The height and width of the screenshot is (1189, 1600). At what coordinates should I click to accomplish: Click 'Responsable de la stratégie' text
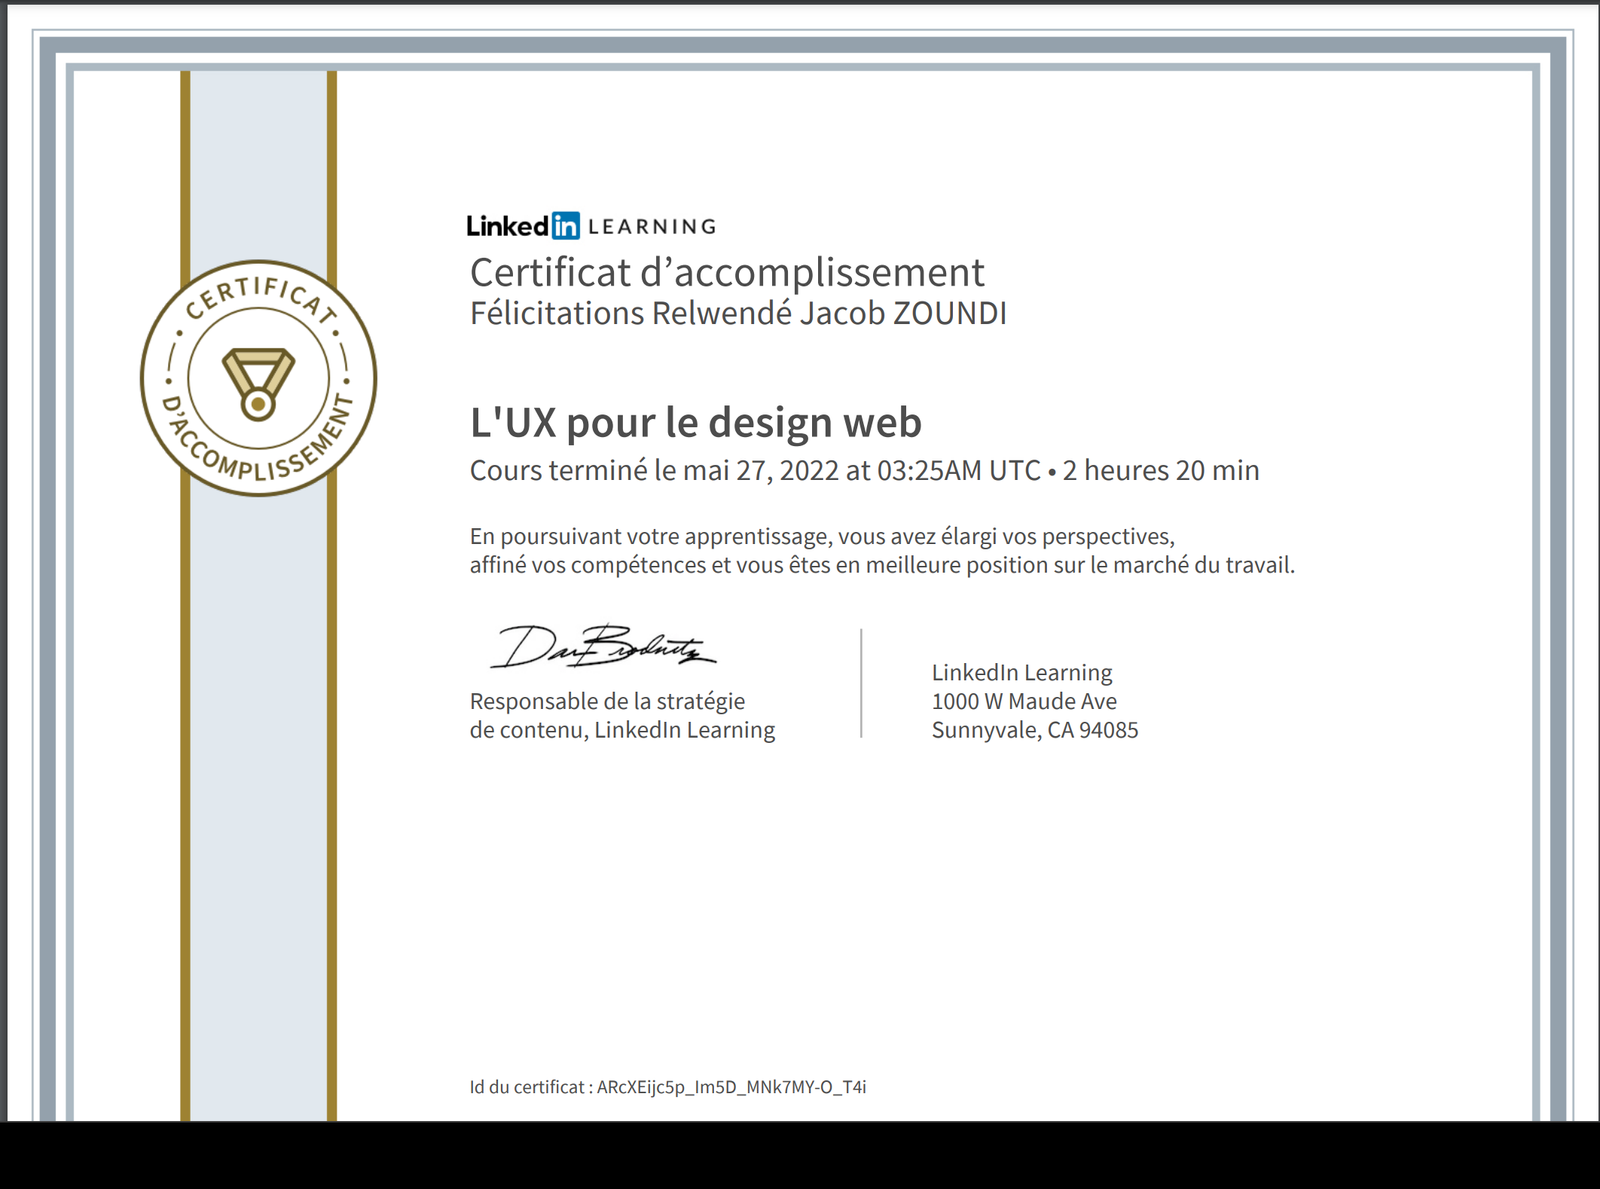pyautogui.click(x=607, y=701)
